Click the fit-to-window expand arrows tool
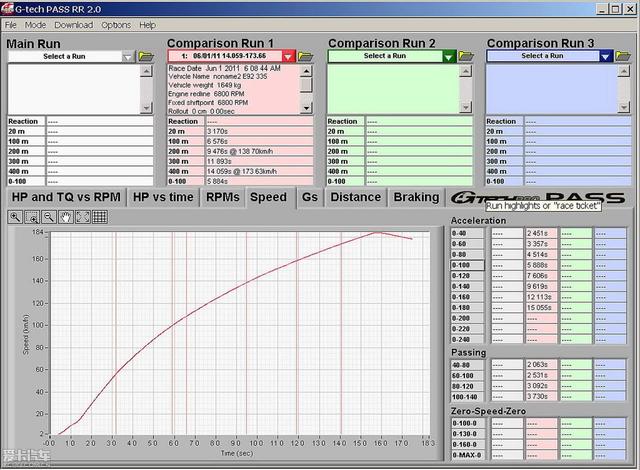 pos(83,217)
